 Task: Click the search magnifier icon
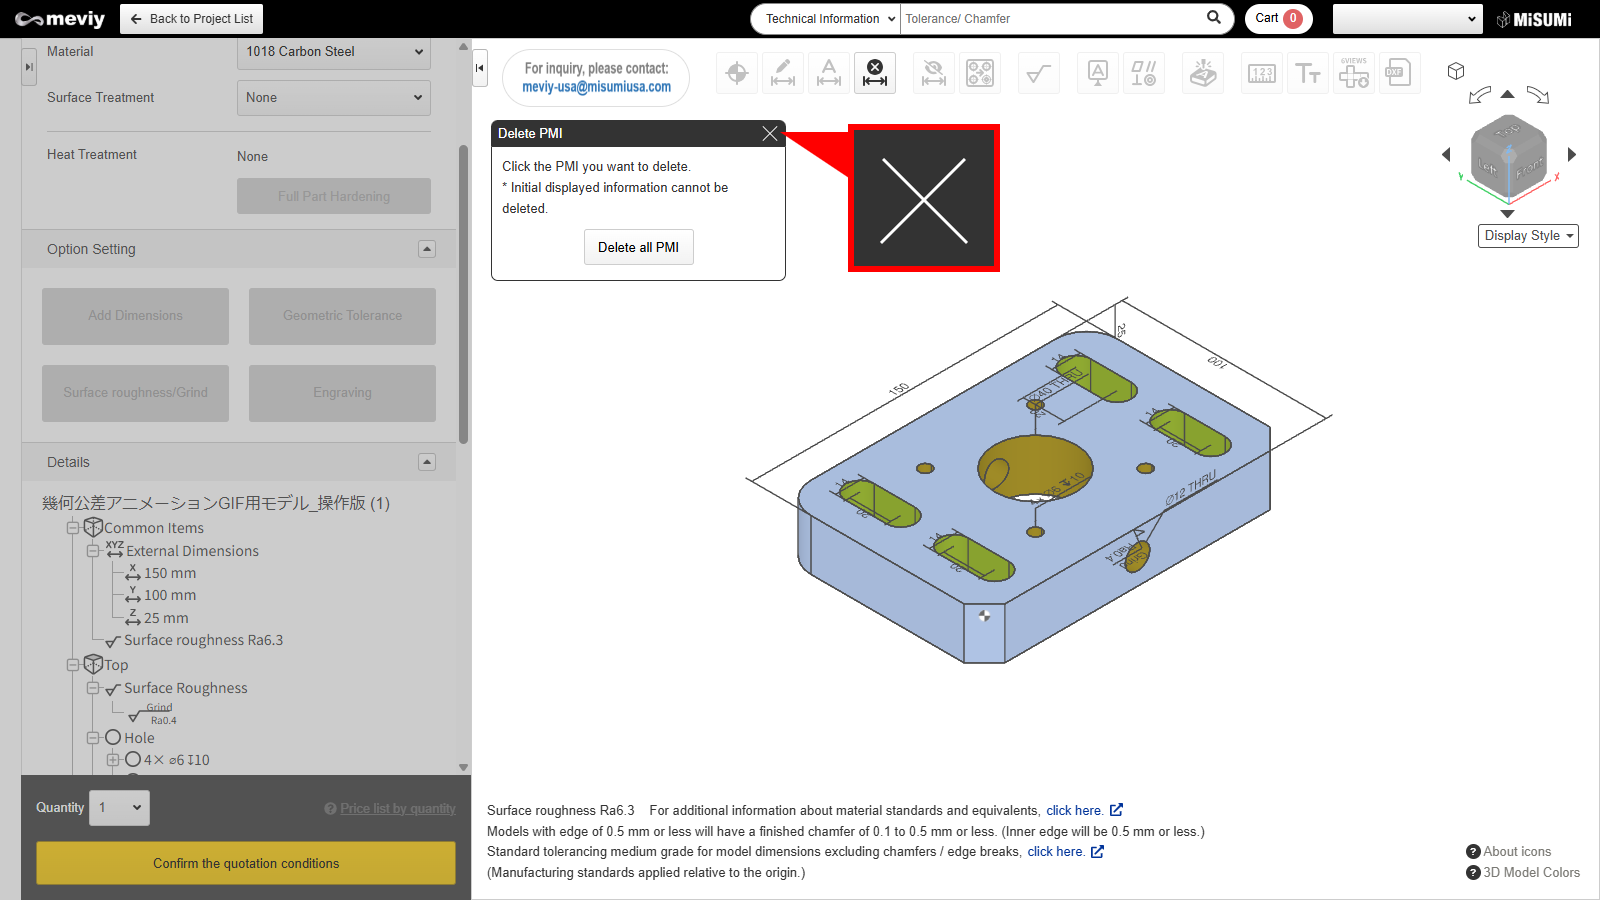[1214, 17]
